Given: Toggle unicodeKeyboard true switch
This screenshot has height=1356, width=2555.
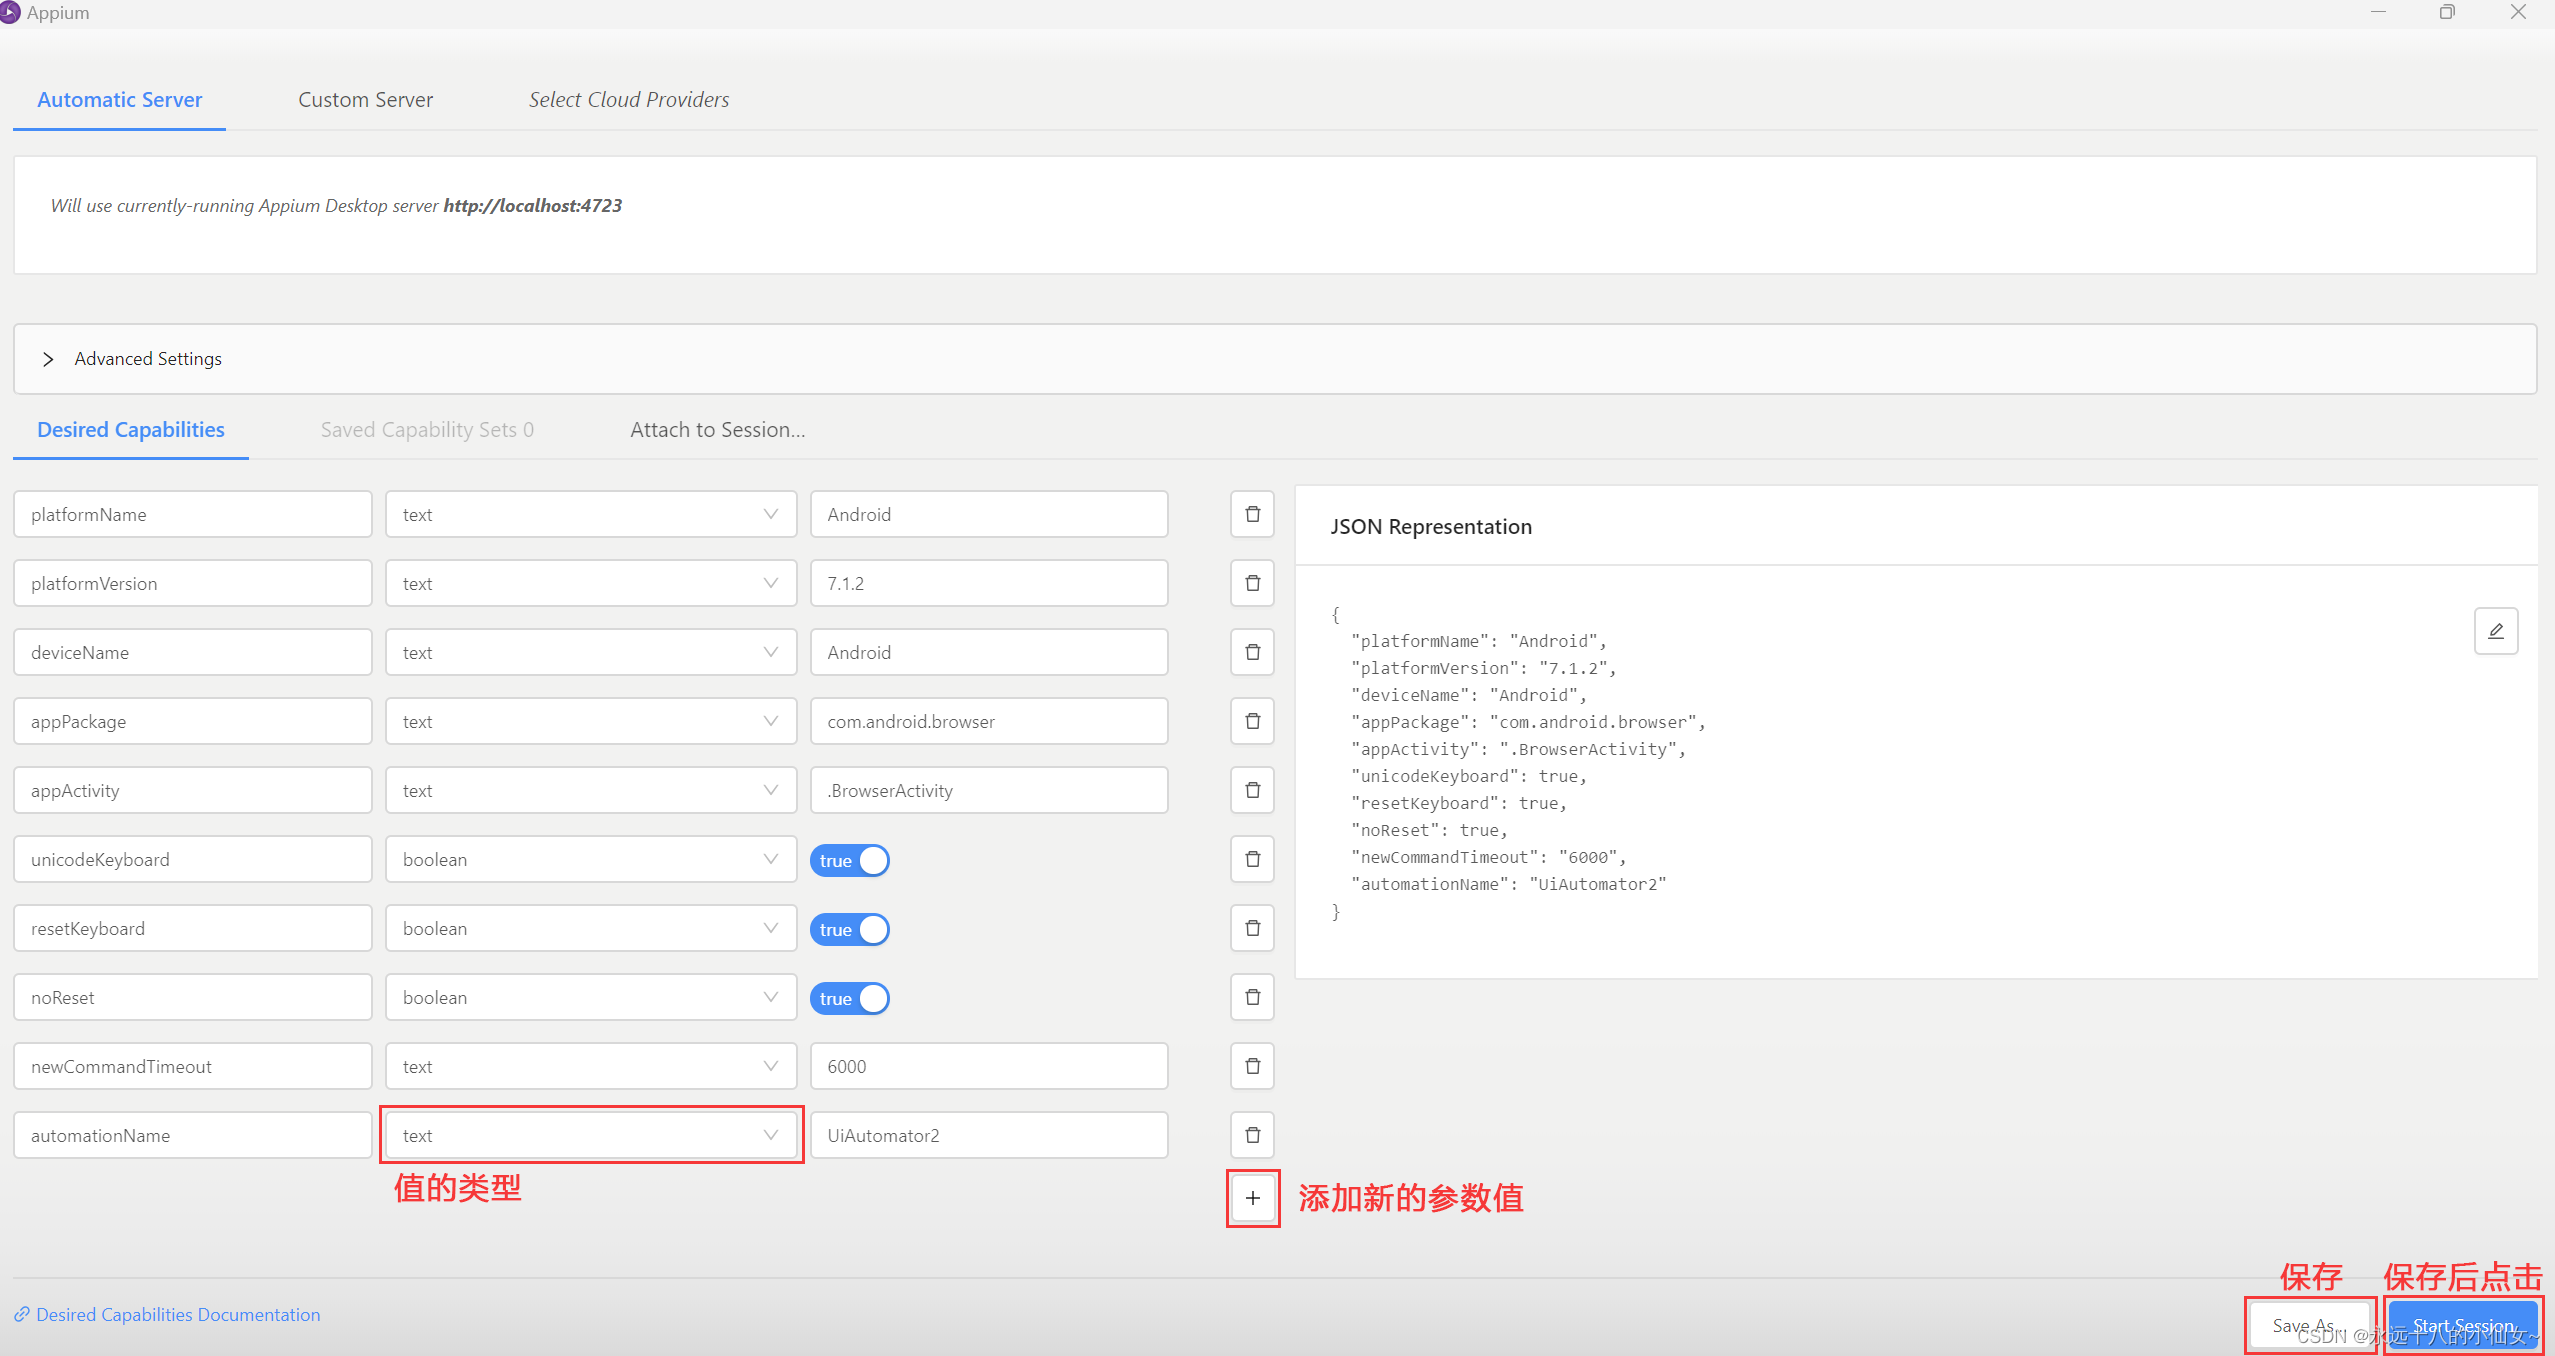Looking at the screenshot, I should coord(849,860).
